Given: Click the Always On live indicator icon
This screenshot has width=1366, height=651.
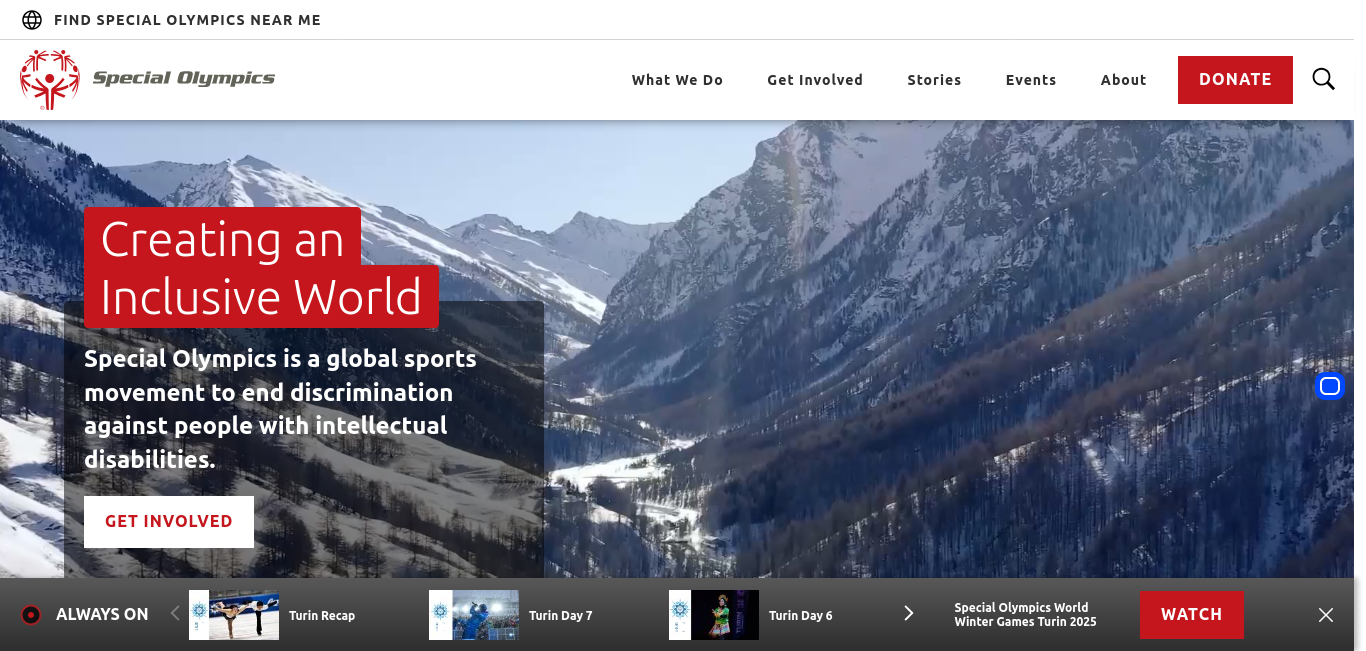Looking at the screenshot, I should (31, 615).
